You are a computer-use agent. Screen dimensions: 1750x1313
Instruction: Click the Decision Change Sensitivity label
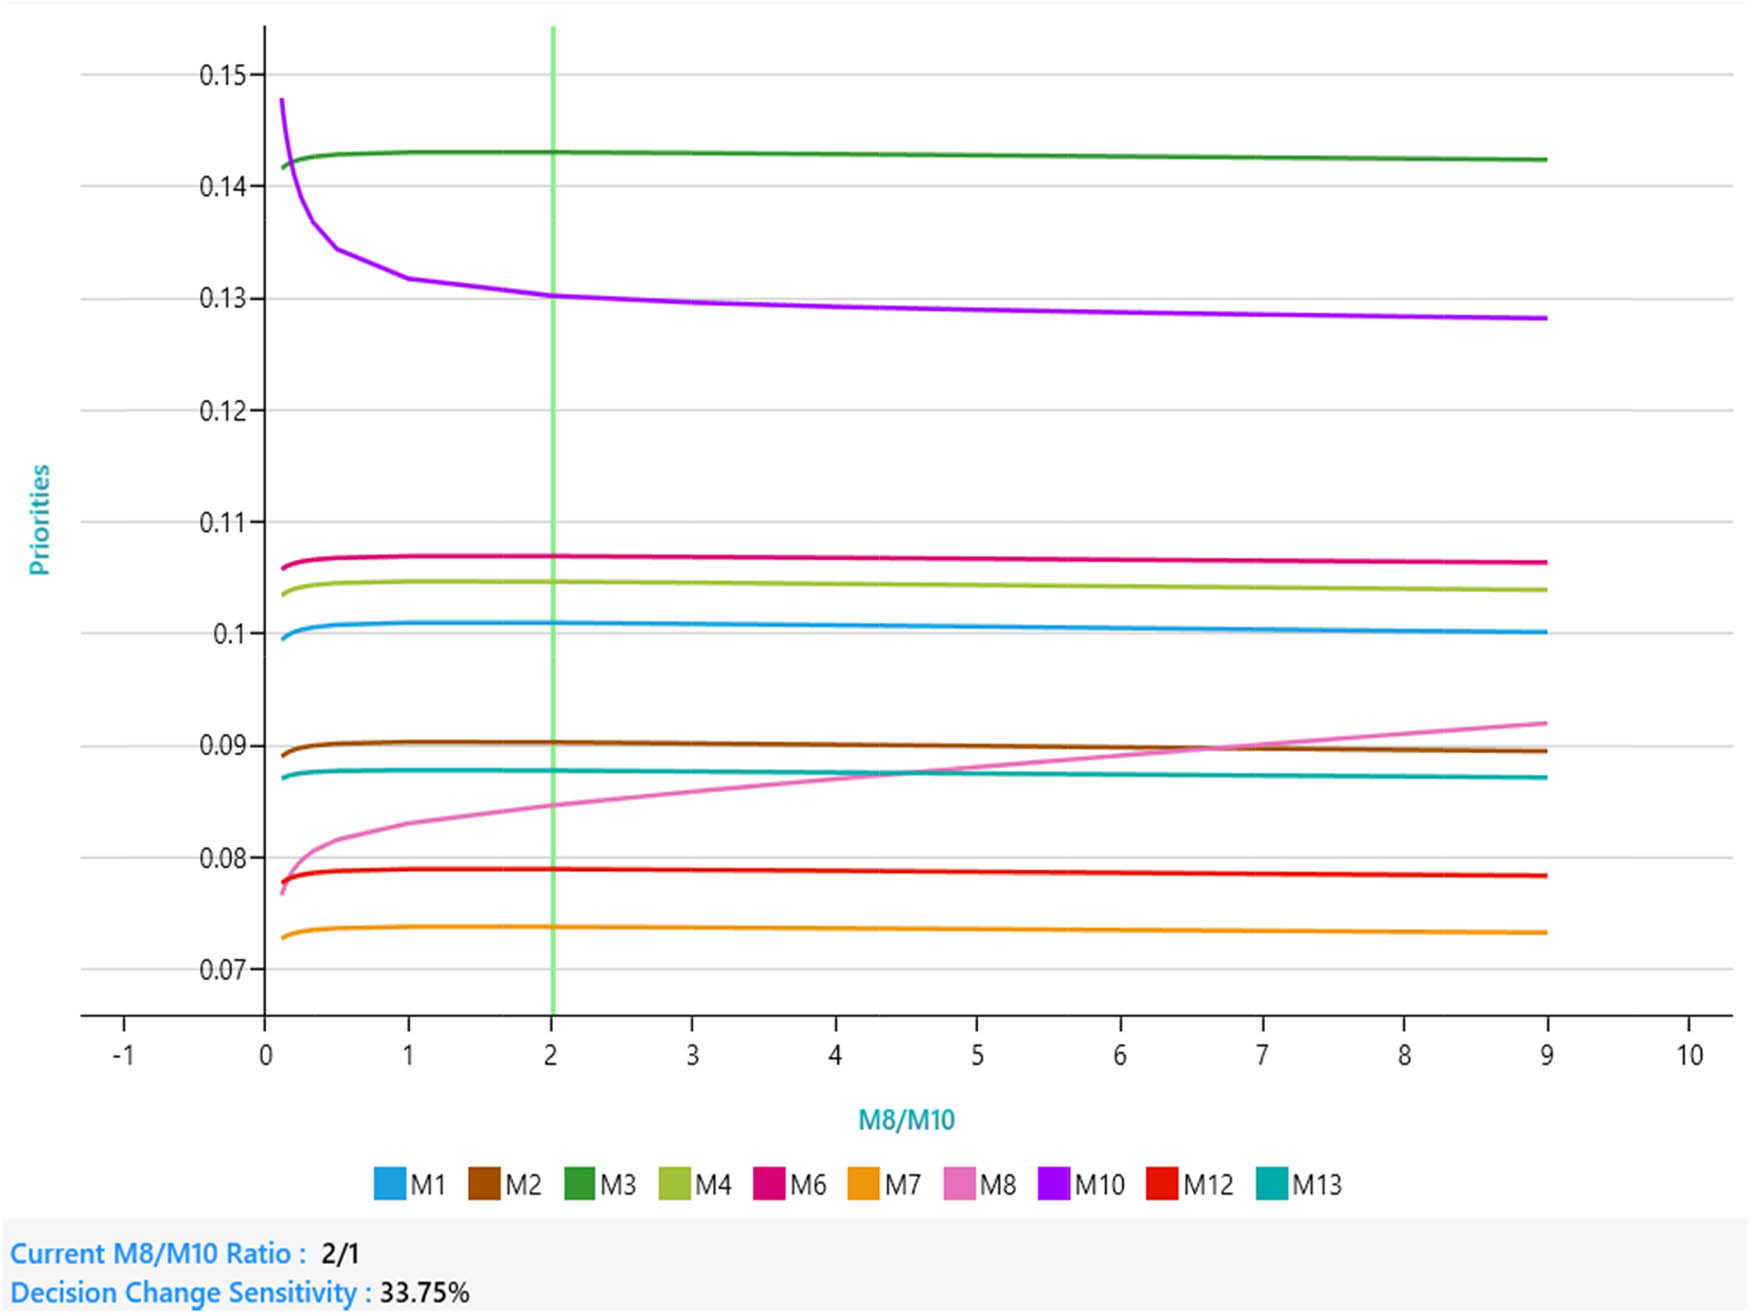coord(190,1292)
